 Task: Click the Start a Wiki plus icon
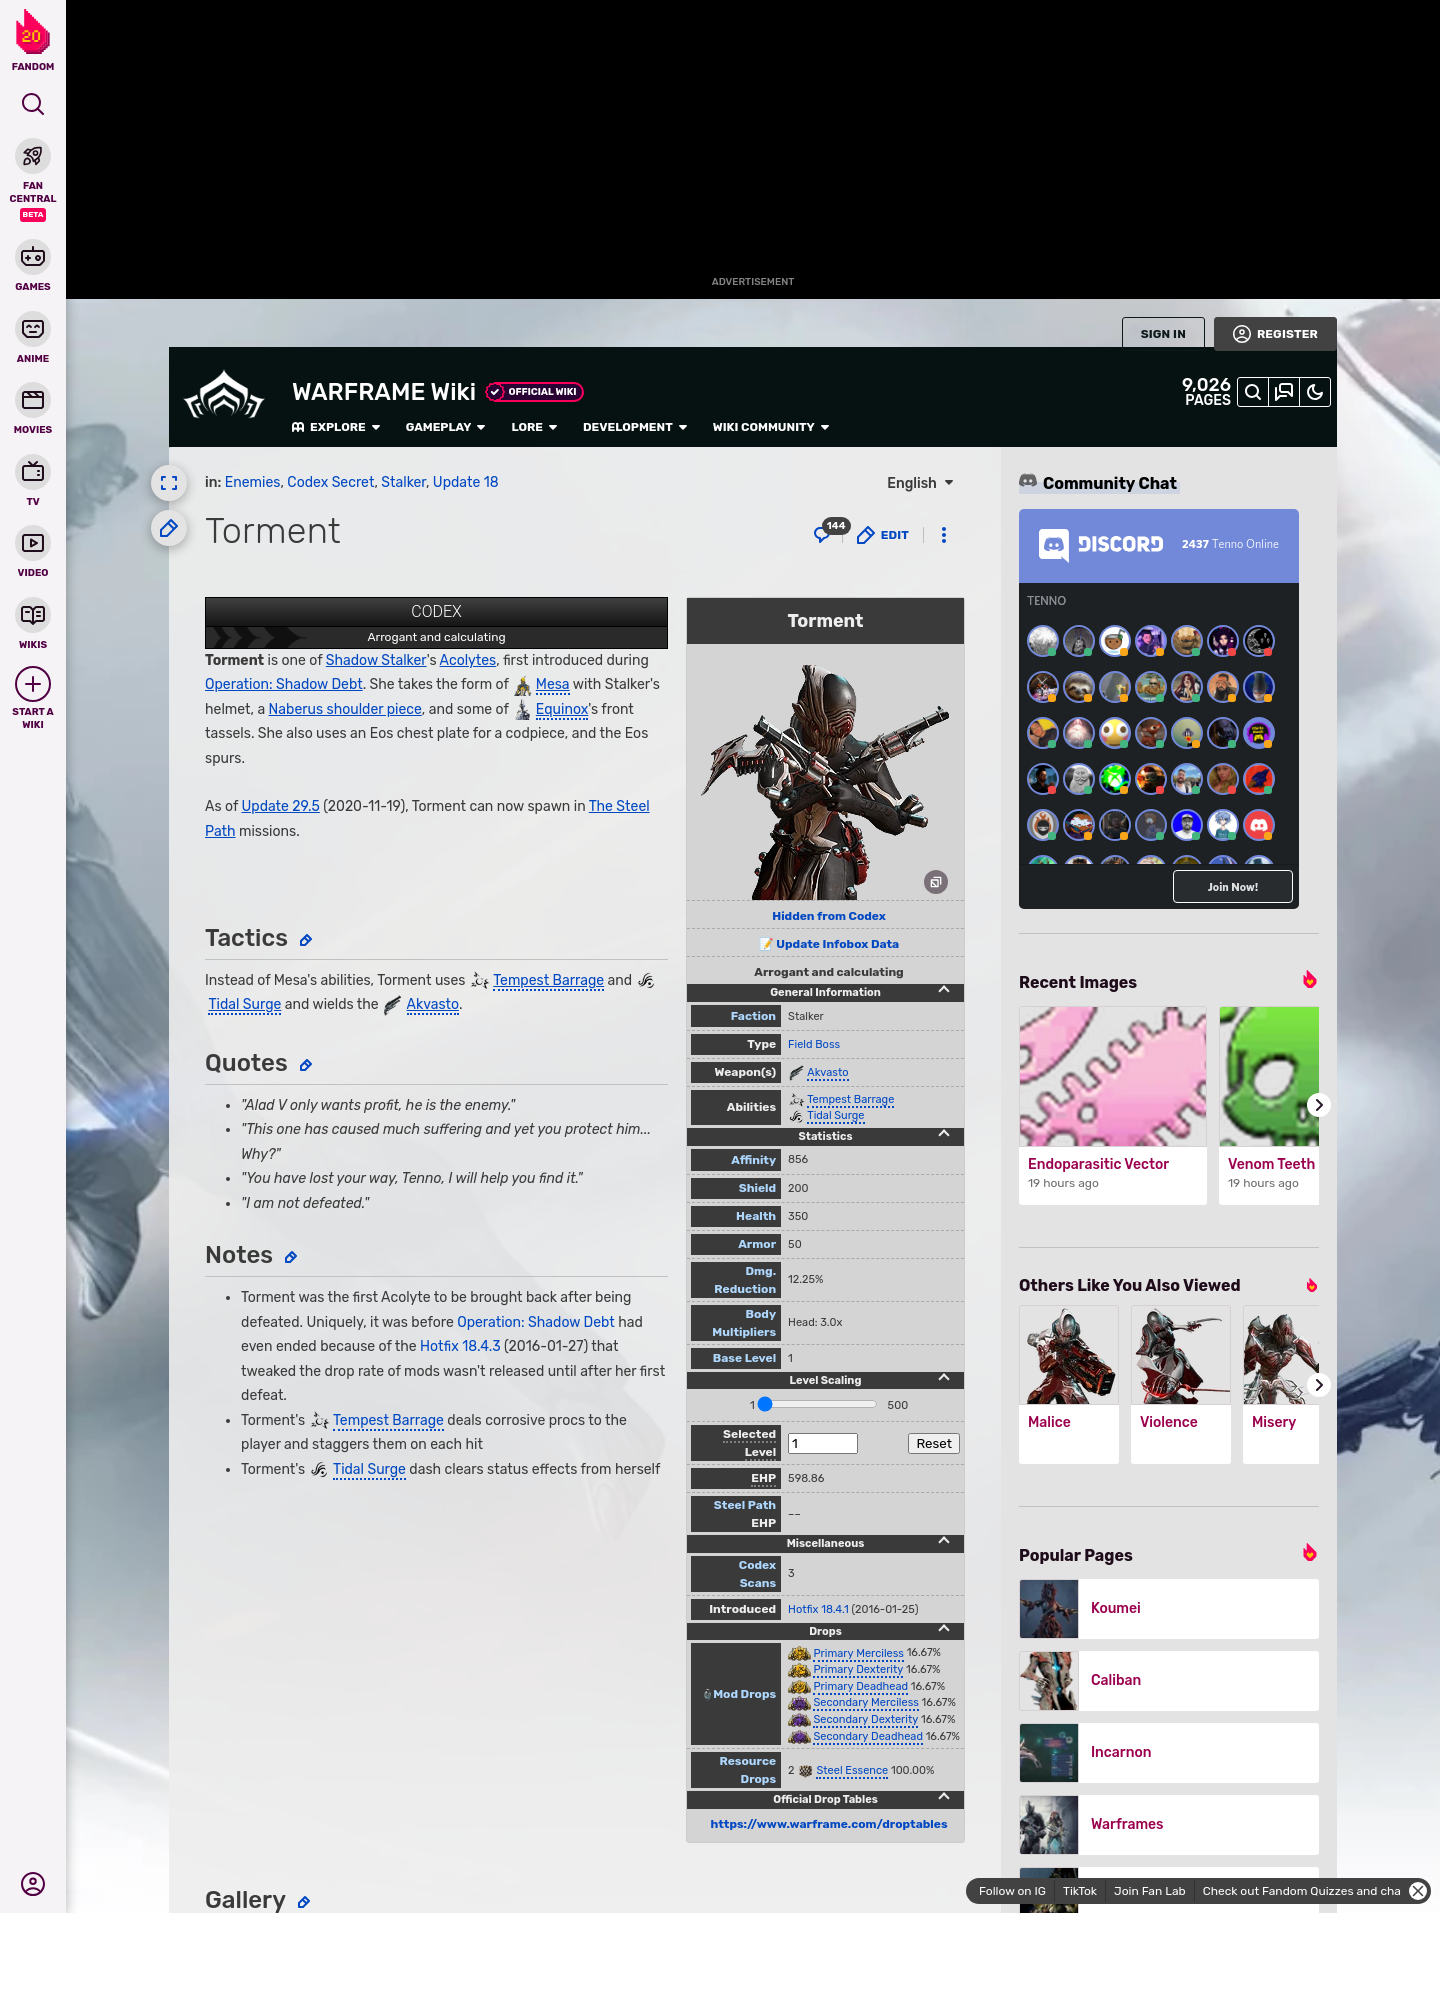33,685
